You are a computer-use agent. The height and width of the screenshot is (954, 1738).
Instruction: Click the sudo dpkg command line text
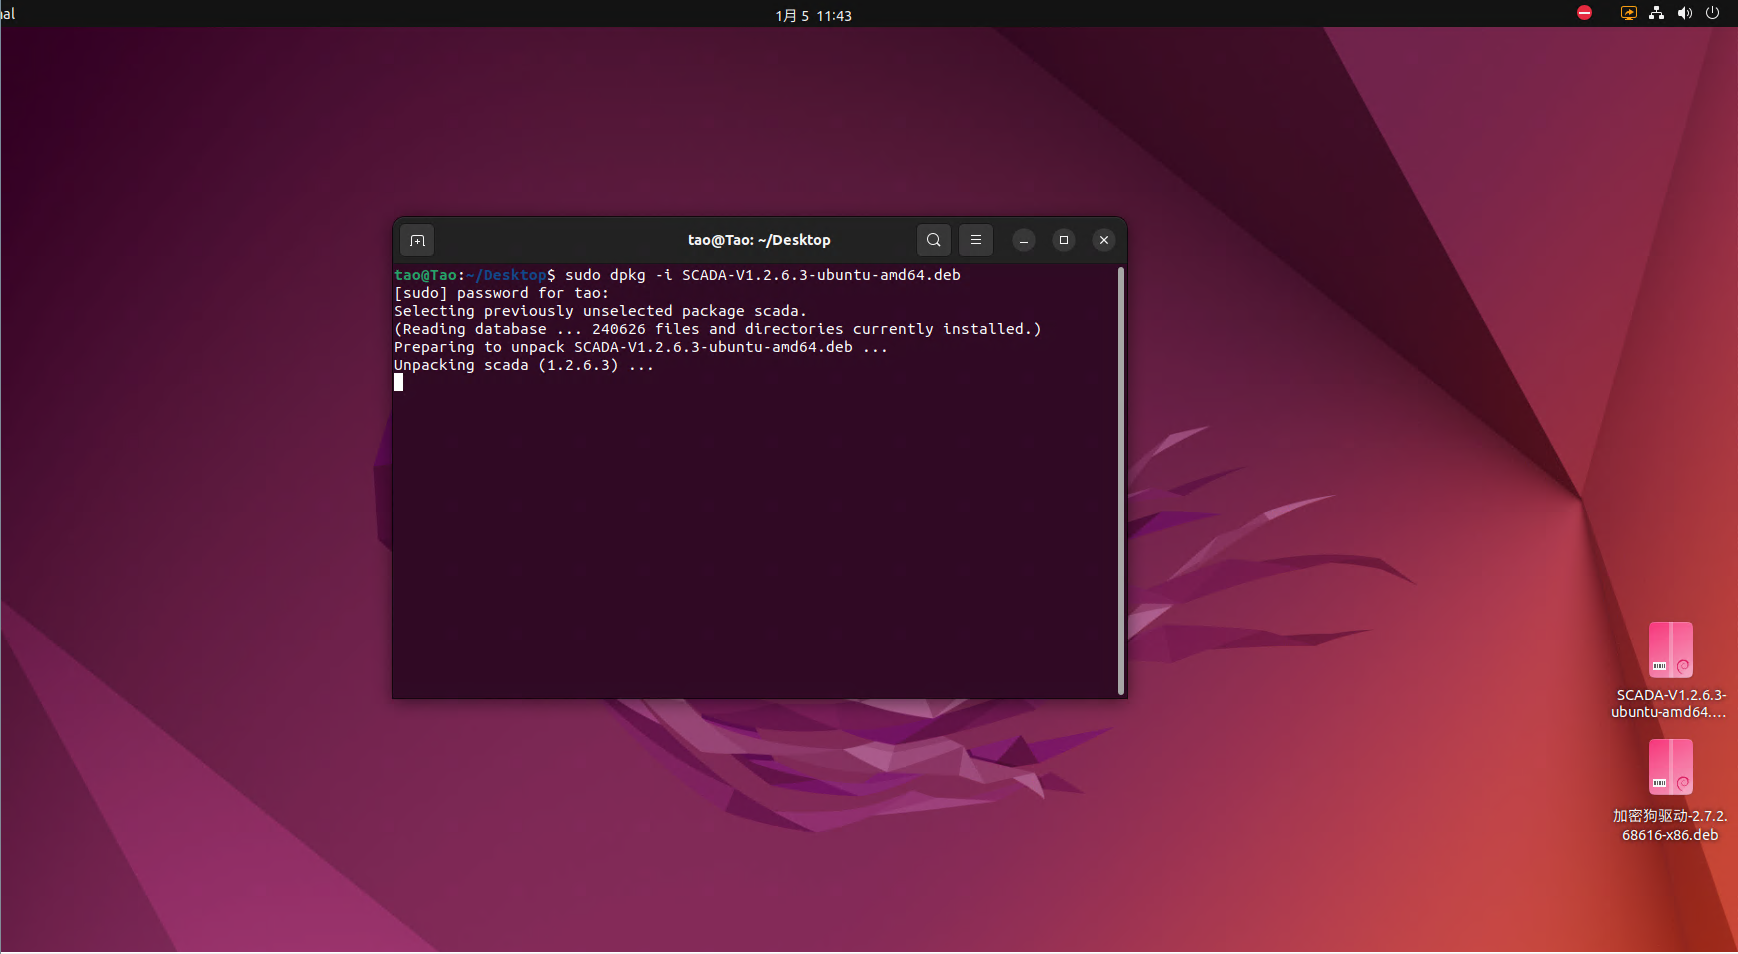click(762, 275)
